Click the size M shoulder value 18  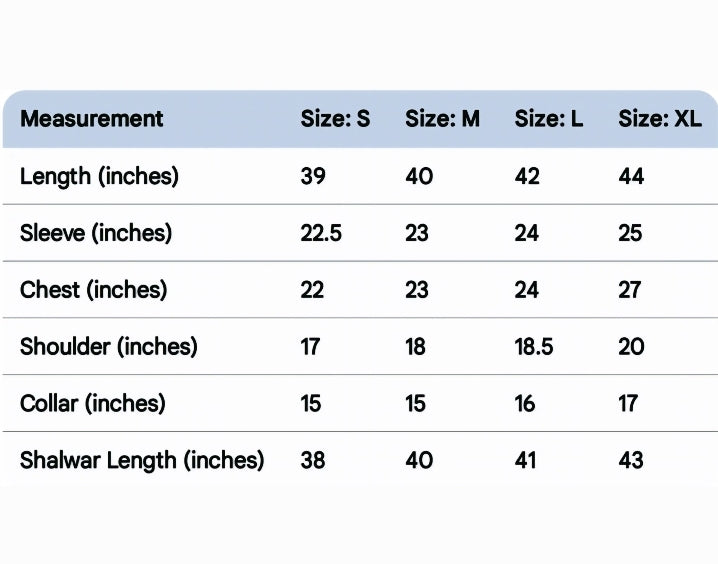pos(416,347)
